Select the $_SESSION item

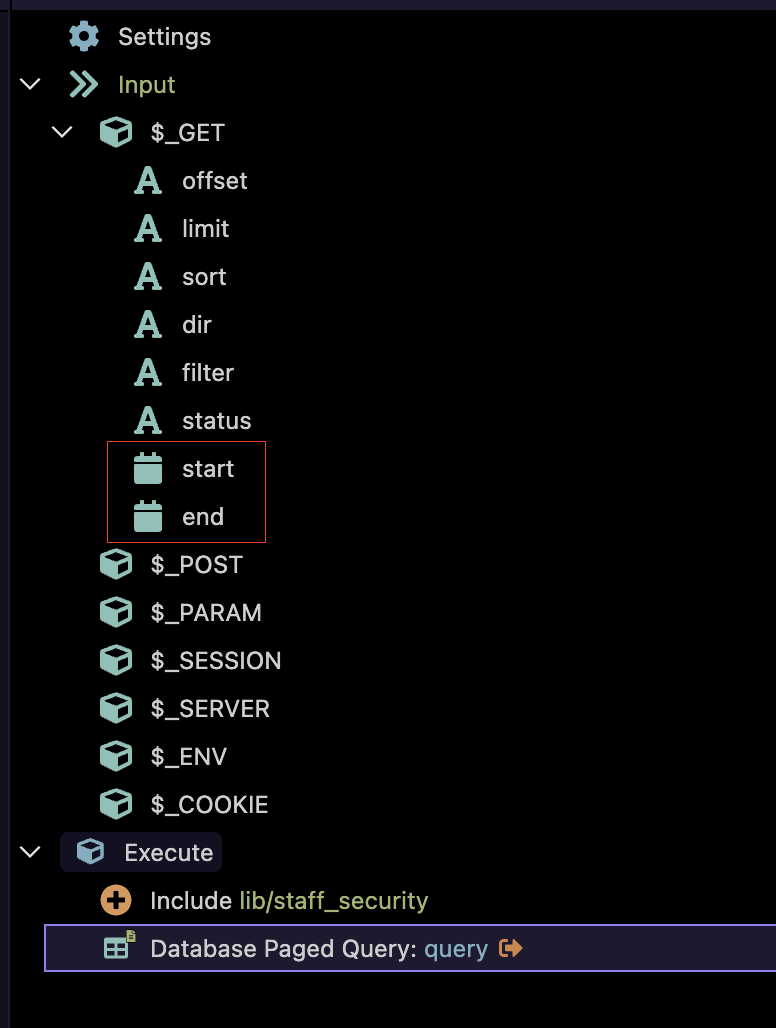click(215, 661)
